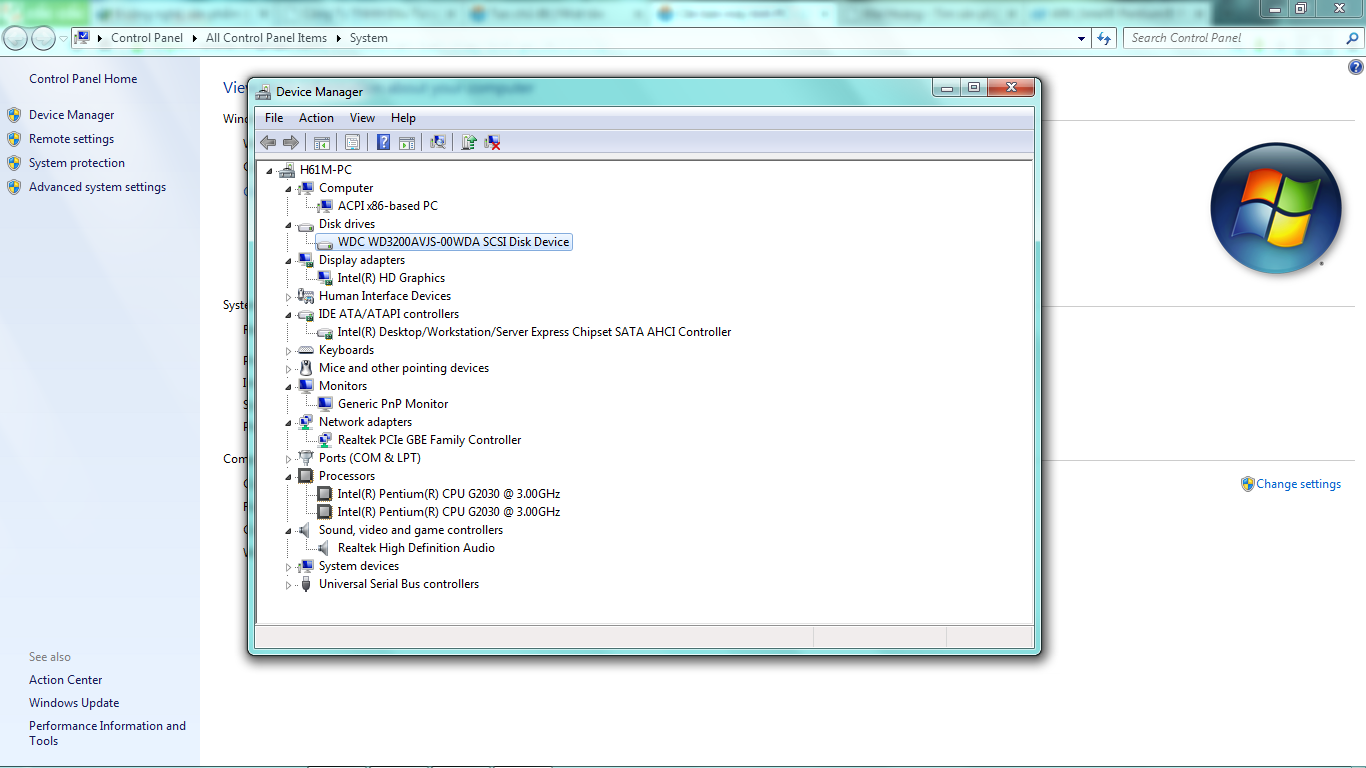Screen dimensions: 1366x768
Task: Select 'Ports (COM & LPT)' label
Action: pos(370,458)
